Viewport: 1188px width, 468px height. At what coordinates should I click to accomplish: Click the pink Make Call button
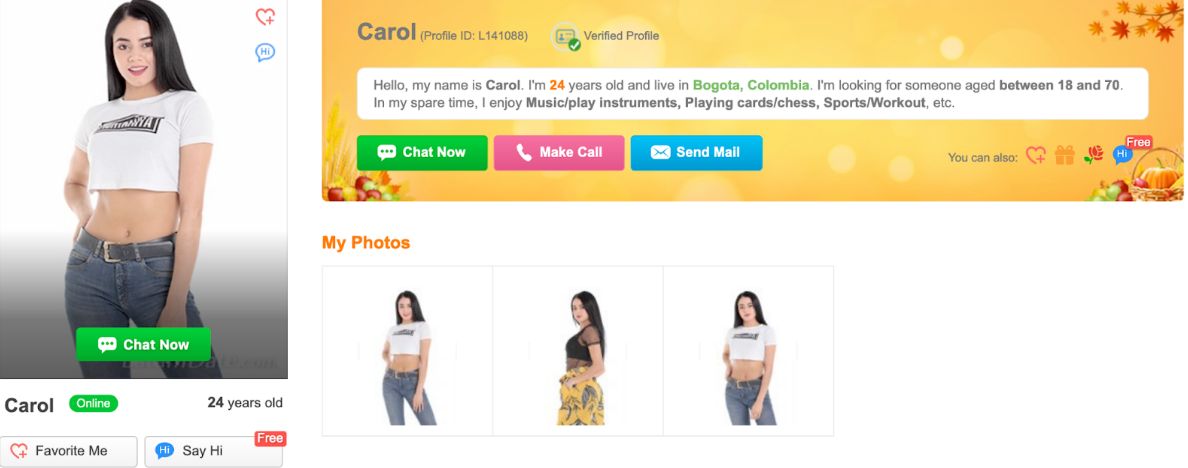559,152
